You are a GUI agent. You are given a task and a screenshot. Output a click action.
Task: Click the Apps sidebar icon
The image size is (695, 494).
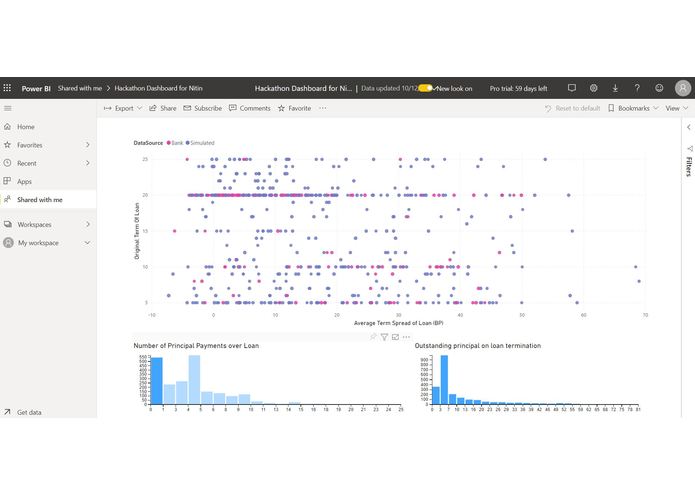pyautogui.click(x=8, y=181)
